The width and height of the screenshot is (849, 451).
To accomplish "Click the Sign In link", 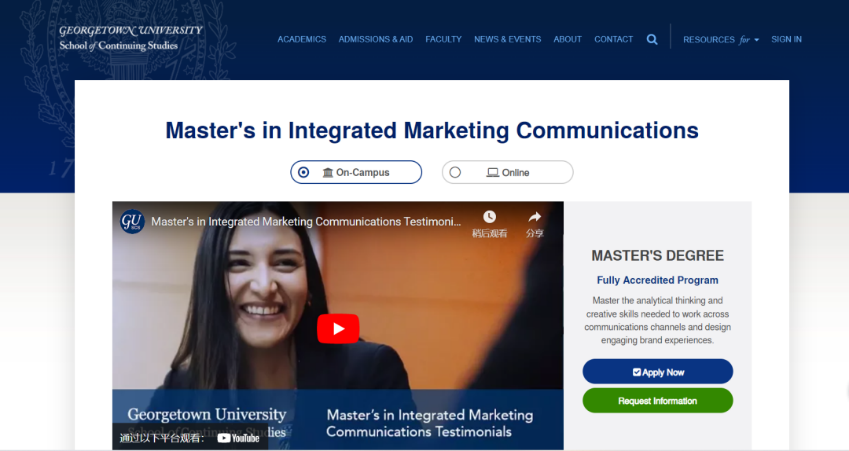I will 786,40.
